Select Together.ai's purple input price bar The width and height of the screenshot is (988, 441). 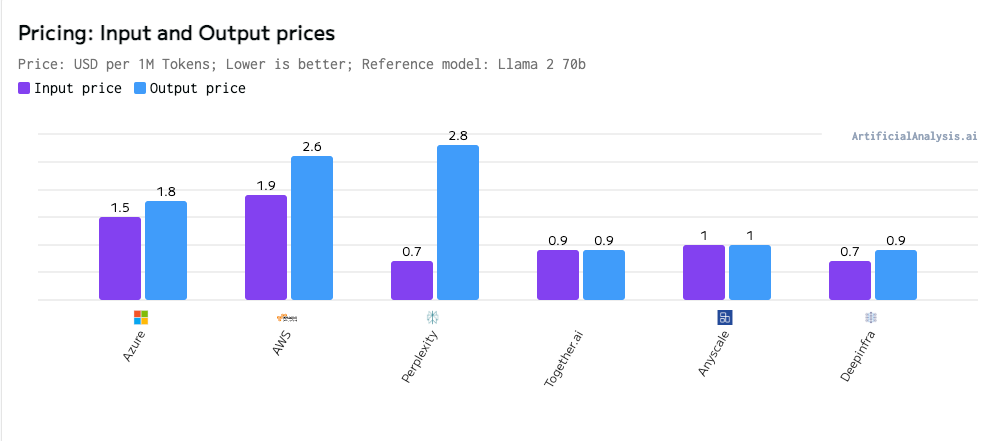558,275
